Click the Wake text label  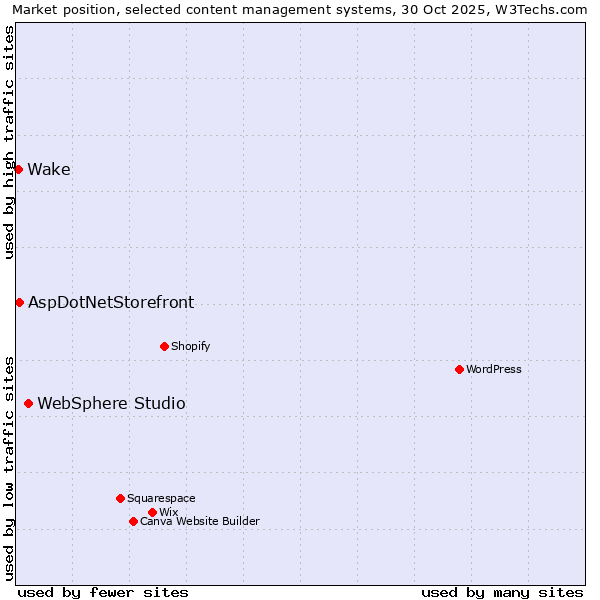pyautogui.click(x=49, y=169)
